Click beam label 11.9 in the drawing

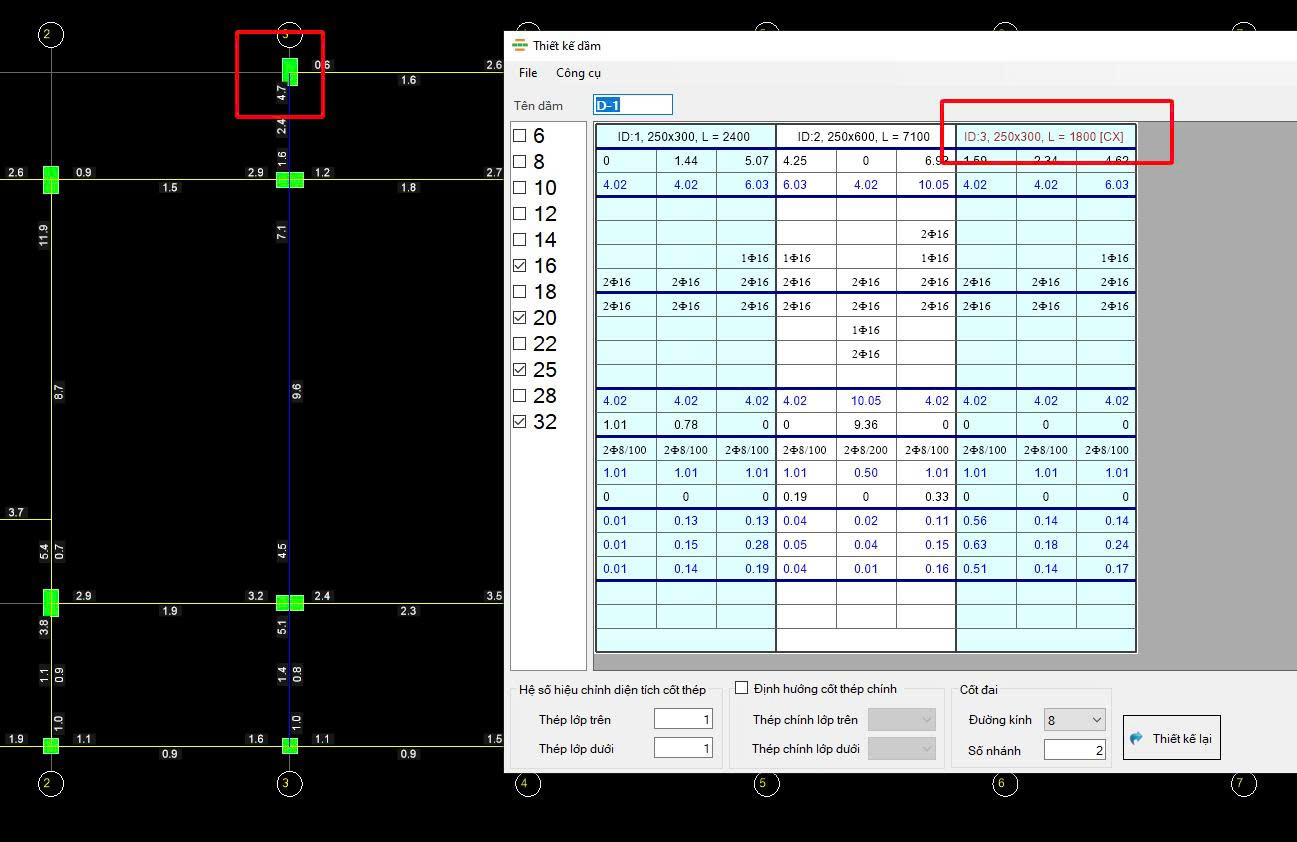(x=44, y=235)
